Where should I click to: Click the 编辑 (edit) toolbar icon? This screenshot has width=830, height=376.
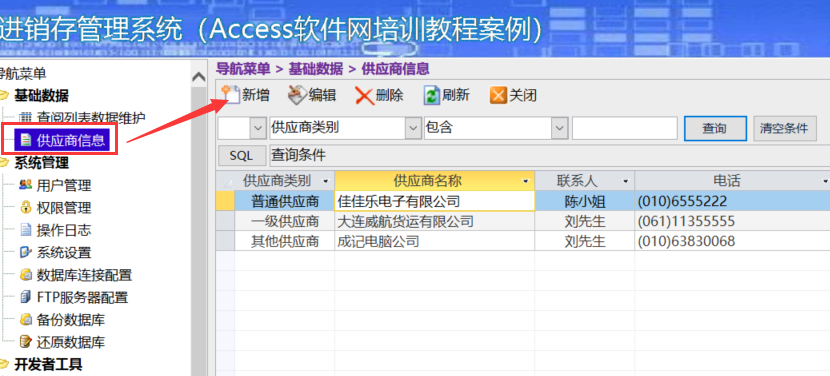coord(297,95)
